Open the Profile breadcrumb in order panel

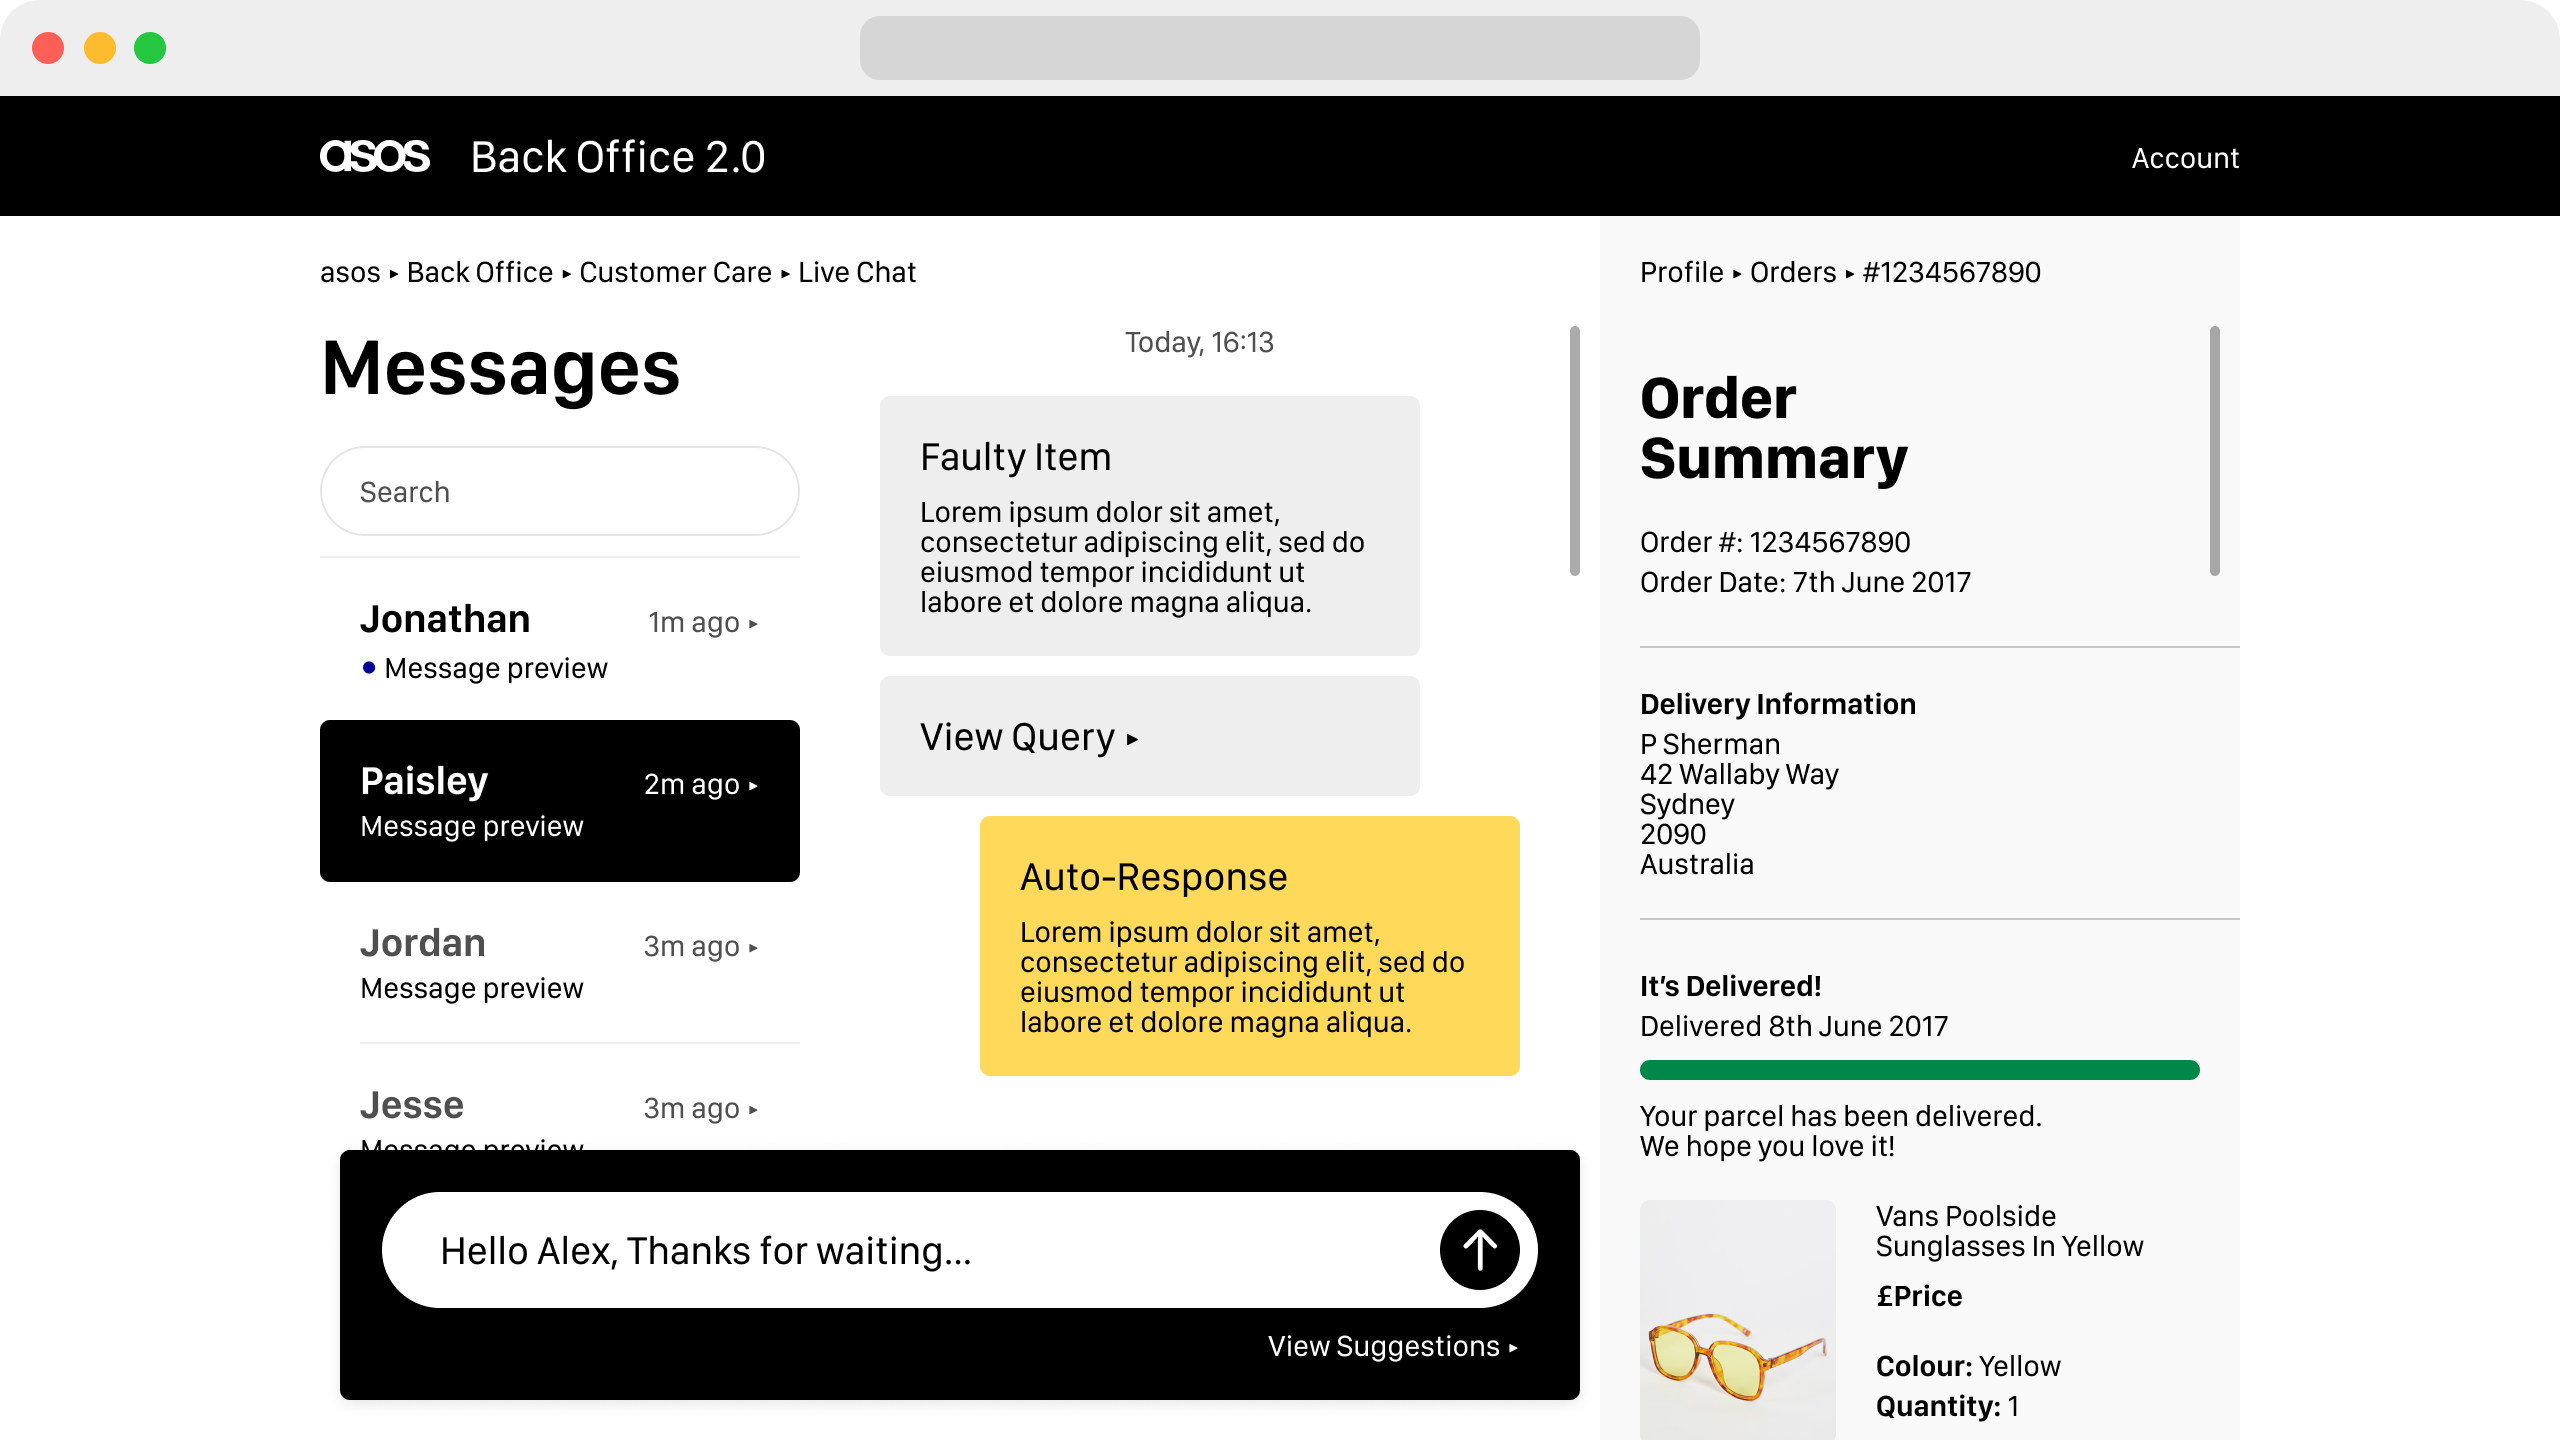(1681, 272)
